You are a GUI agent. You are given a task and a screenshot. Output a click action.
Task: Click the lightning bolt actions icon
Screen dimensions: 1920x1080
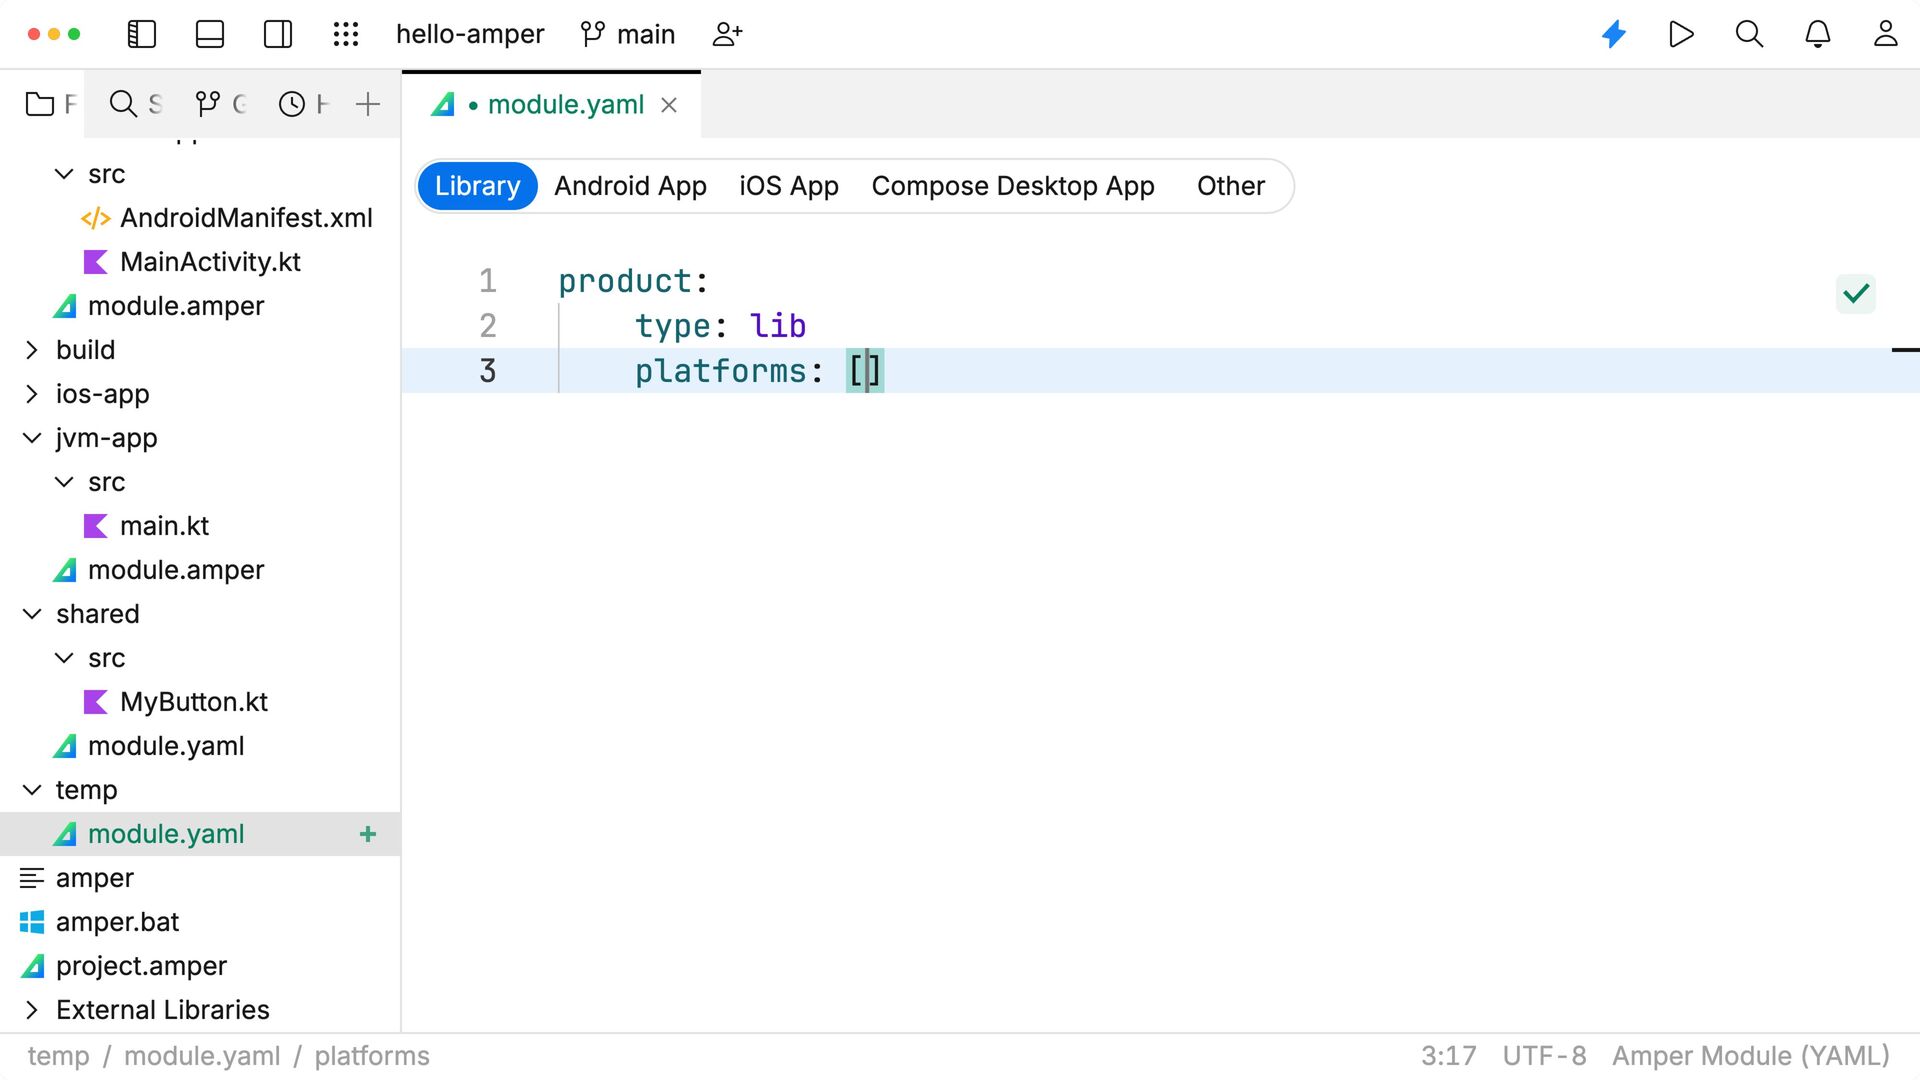point(1614,34)
